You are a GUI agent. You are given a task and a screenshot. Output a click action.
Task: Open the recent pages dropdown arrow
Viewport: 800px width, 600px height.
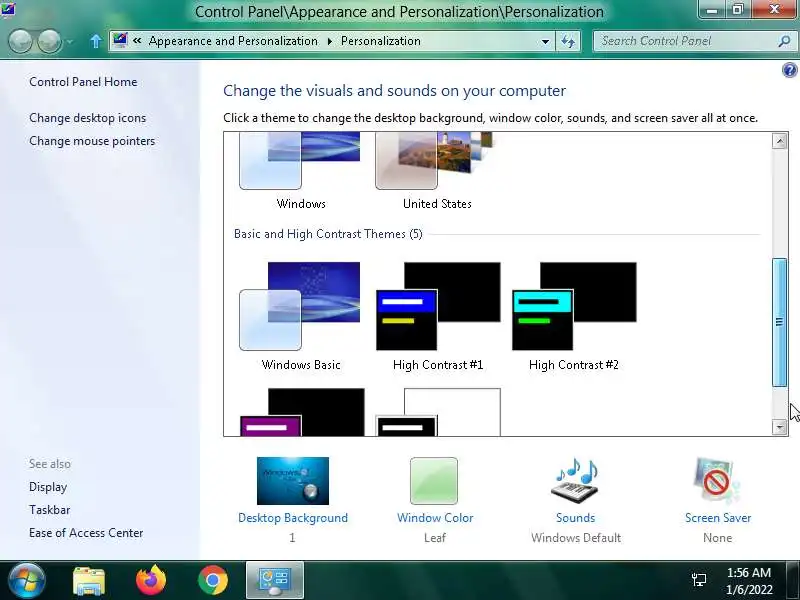(x=70, y=41)
